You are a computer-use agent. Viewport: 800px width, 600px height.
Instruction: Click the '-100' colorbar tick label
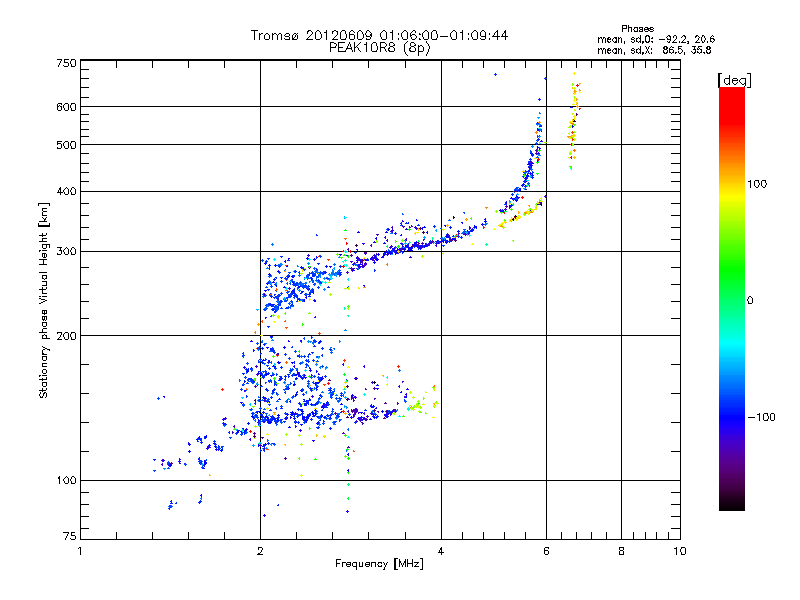(x=761, y=417)
